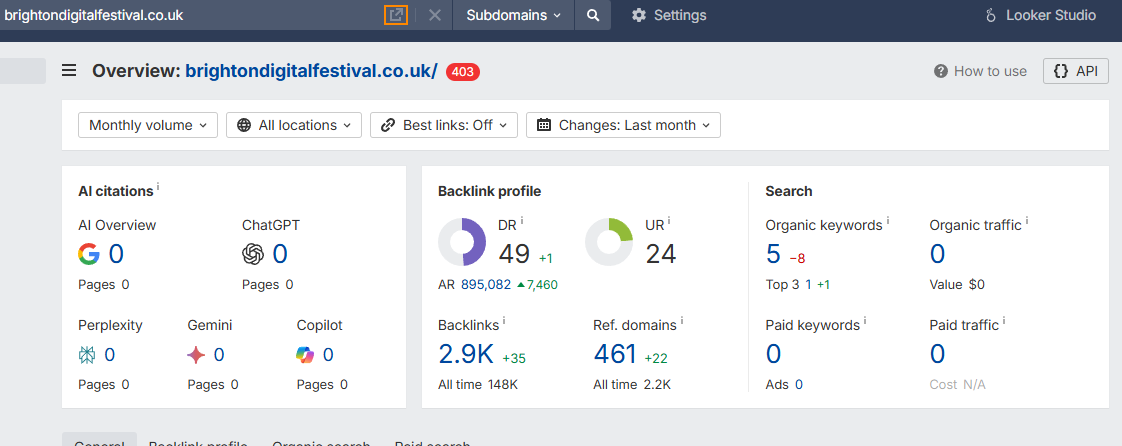Show the Ref. domains info tooltip icon
This screenshot has height=446, width=1122.
(682, 321)
